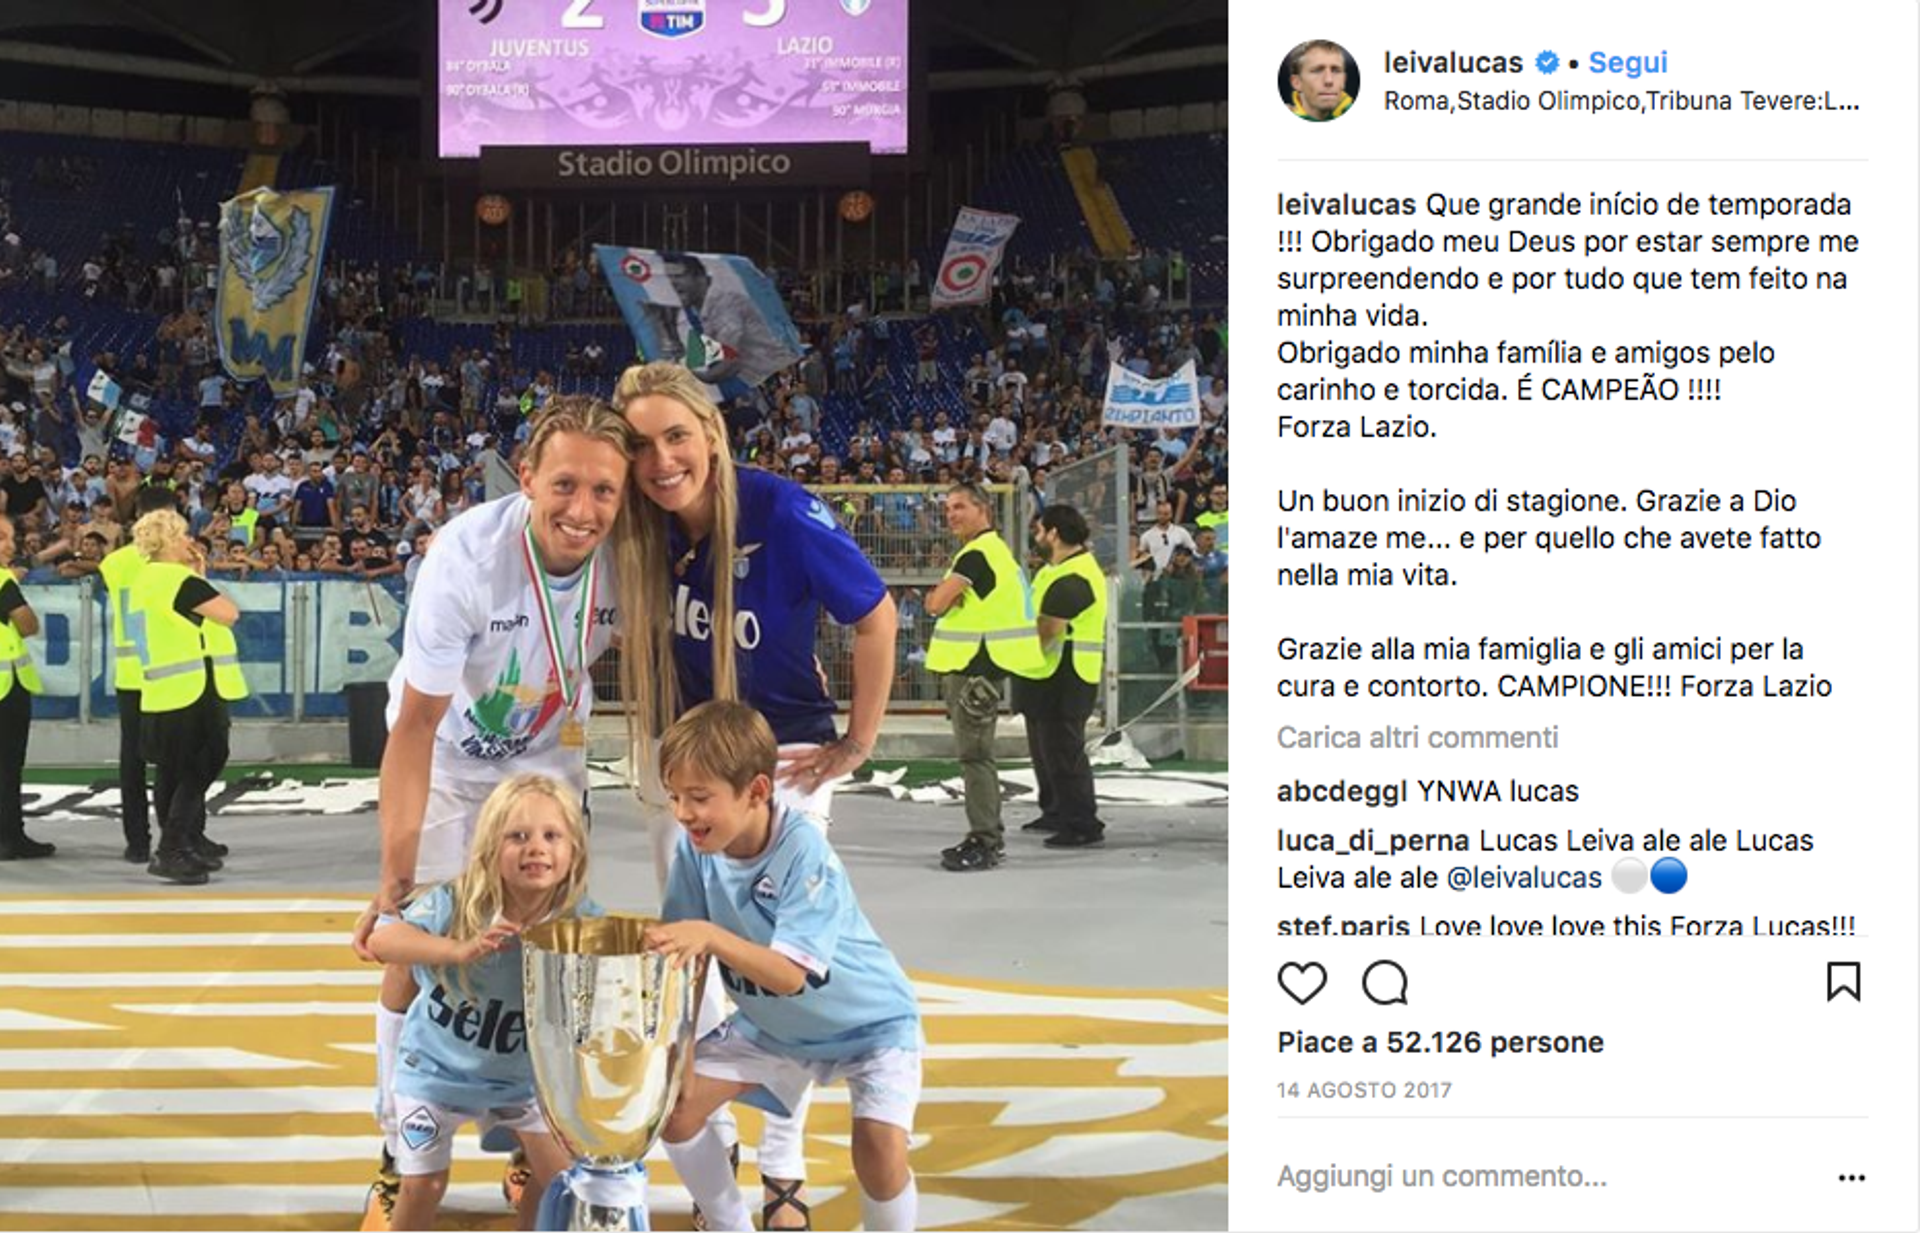Open the 14 AGOSTO 2017 post date
Screen dimensions: 1920x1233
click(x=1364, y=1090)
